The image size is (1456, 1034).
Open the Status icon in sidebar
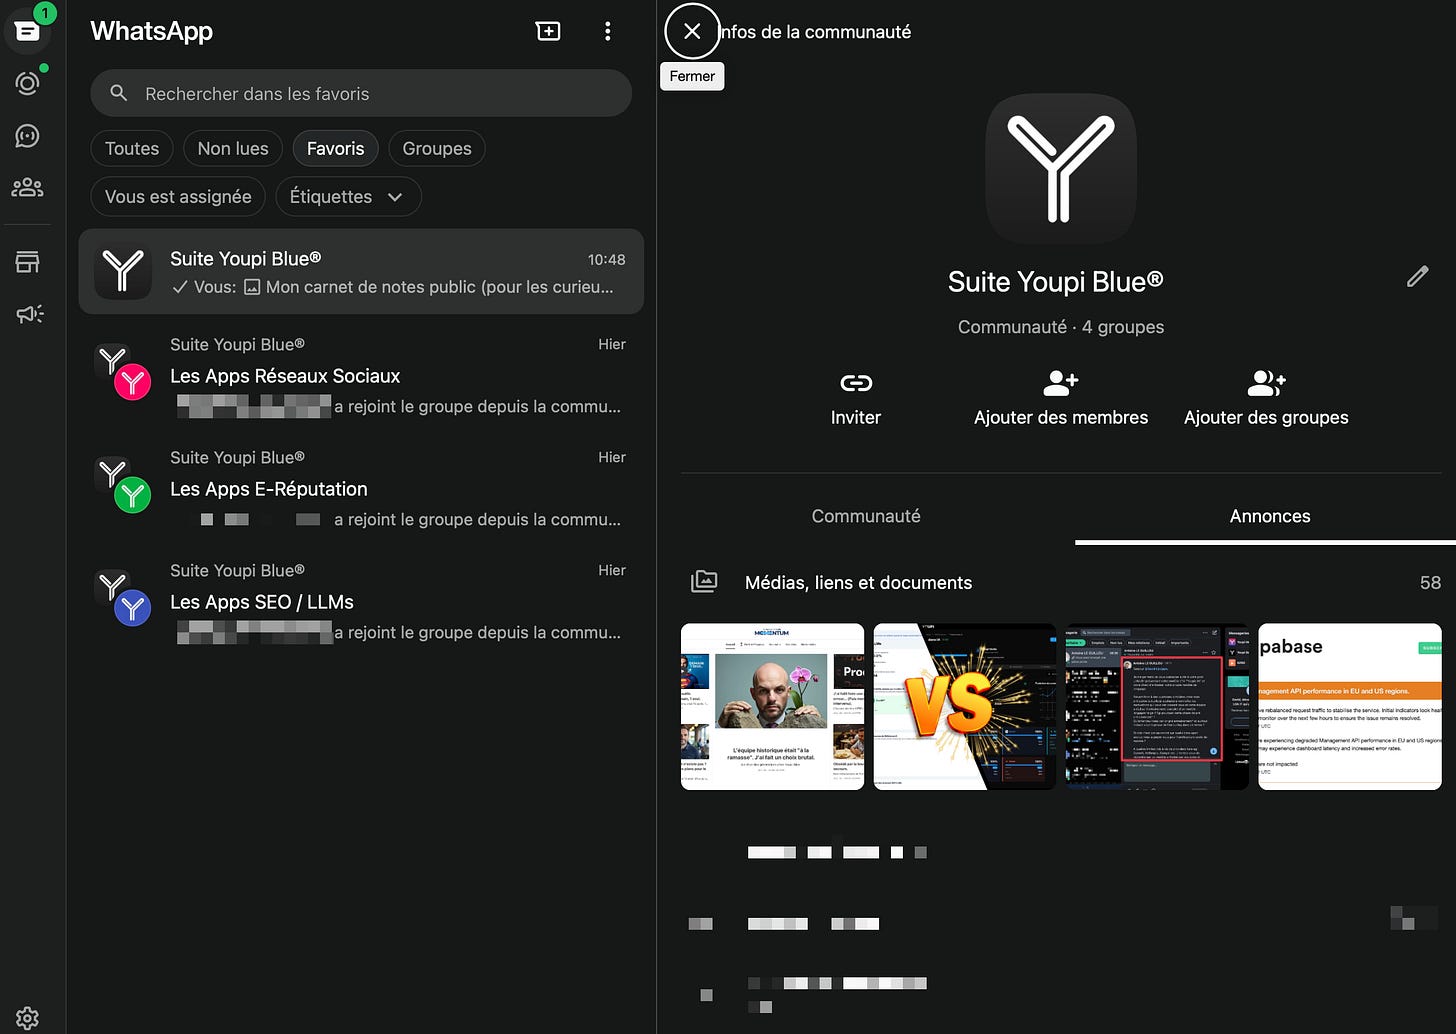coord(28,83)
